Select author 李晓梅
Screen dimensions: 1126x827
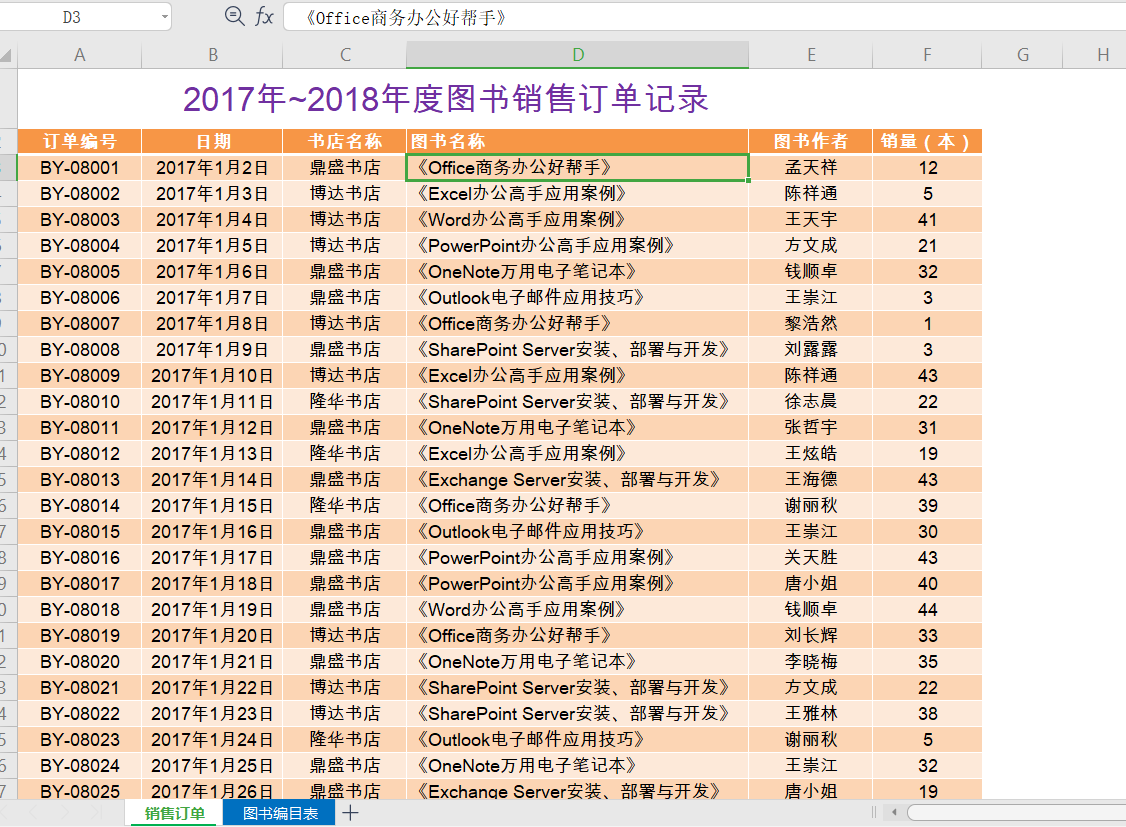point(811,662)
